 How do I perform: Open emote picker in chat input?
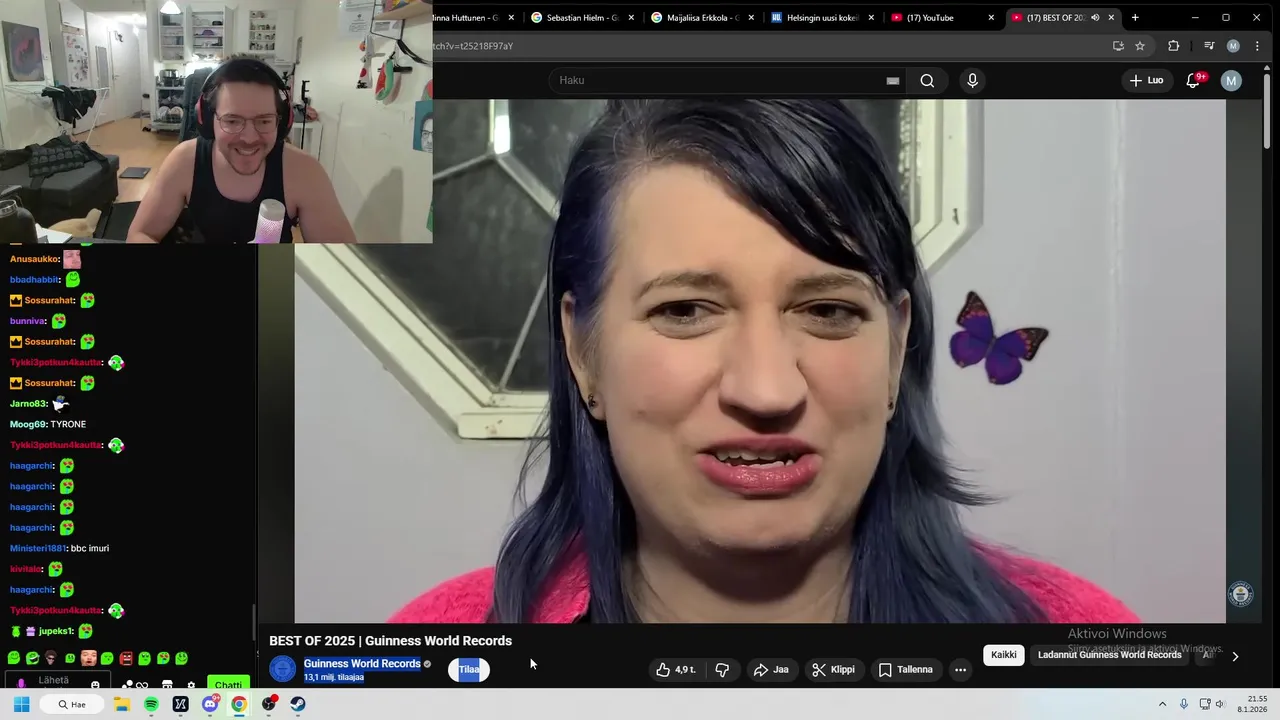95,686
